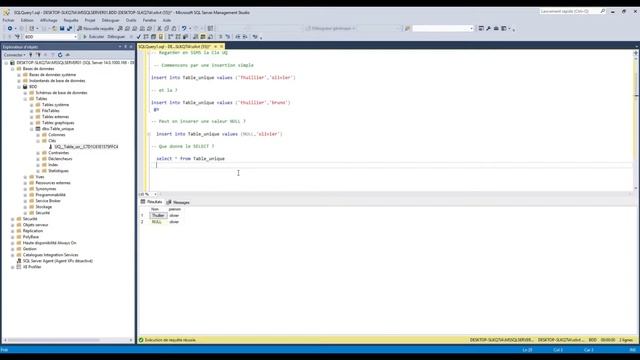Open the Fichier menu
This screenshot has height=360, width=640.
pyautogui.click(x=8, y=20)
